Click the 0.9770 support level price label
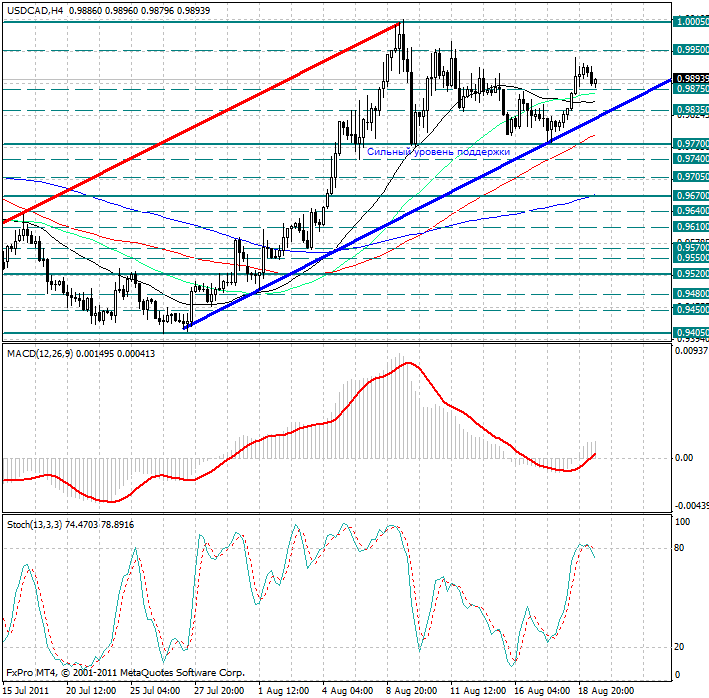This screenshot has height=698, width=709. [690, 145]
